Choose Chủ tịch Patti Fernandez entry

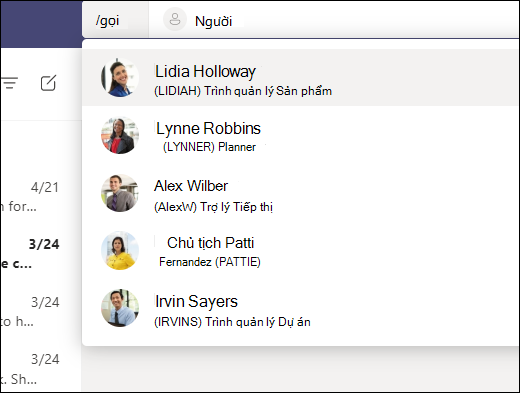click(300, 250)
